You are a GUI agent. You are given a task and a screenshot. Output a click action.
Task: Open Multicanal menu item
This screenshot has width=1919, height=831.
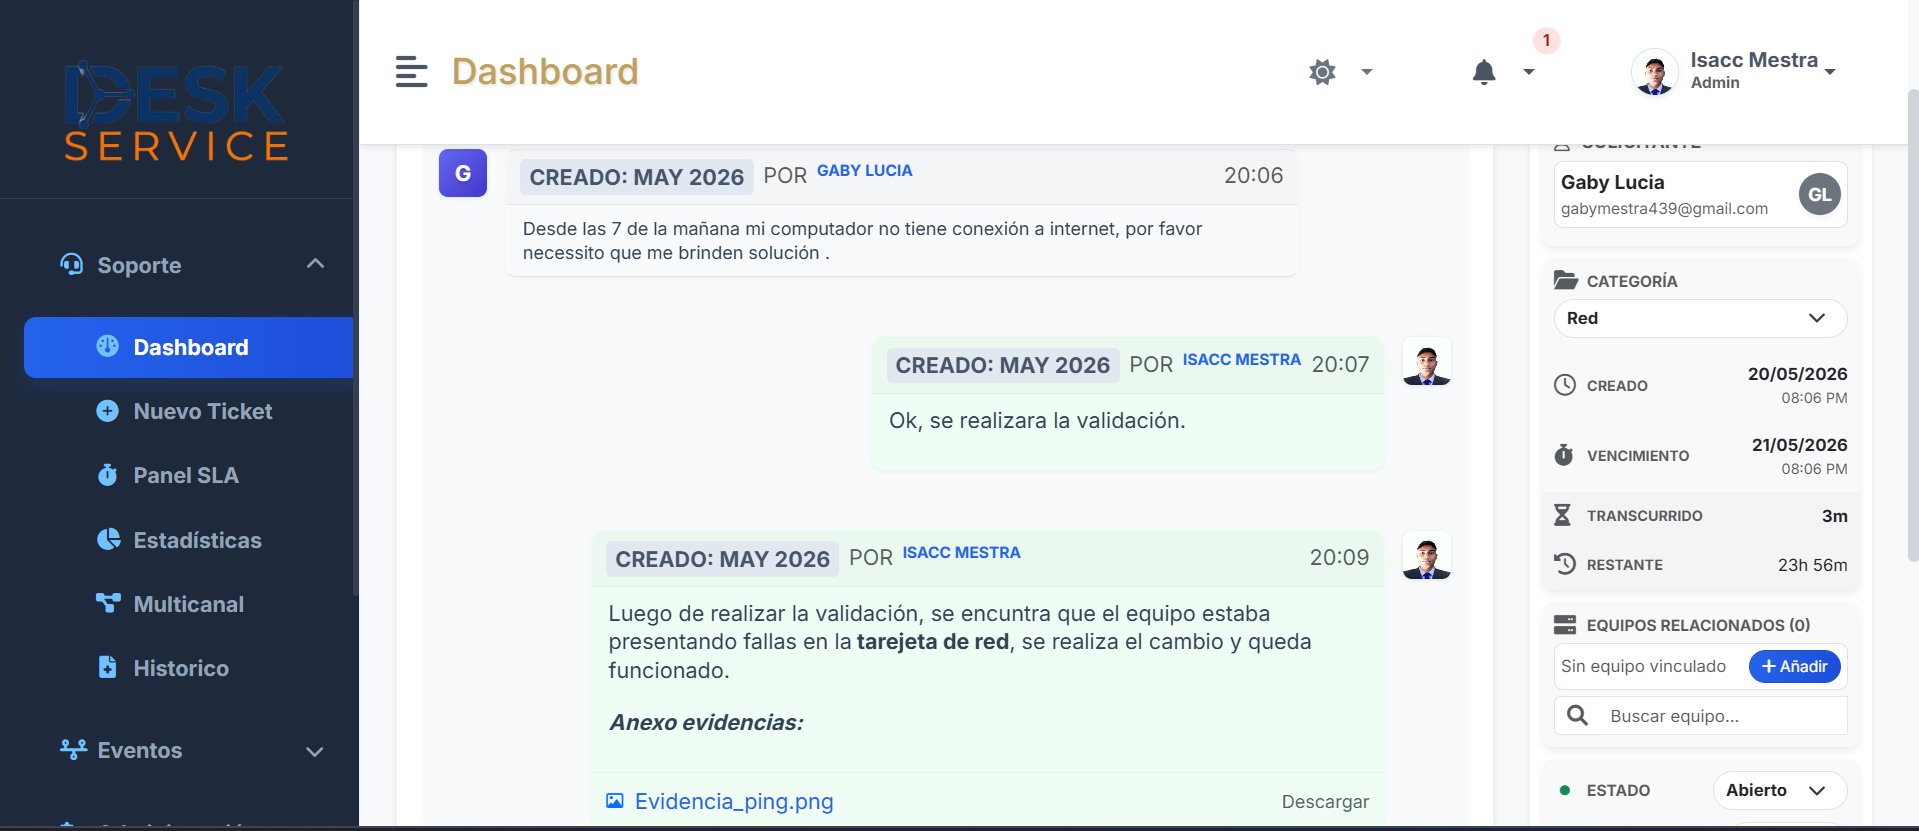tap(188, 604)
